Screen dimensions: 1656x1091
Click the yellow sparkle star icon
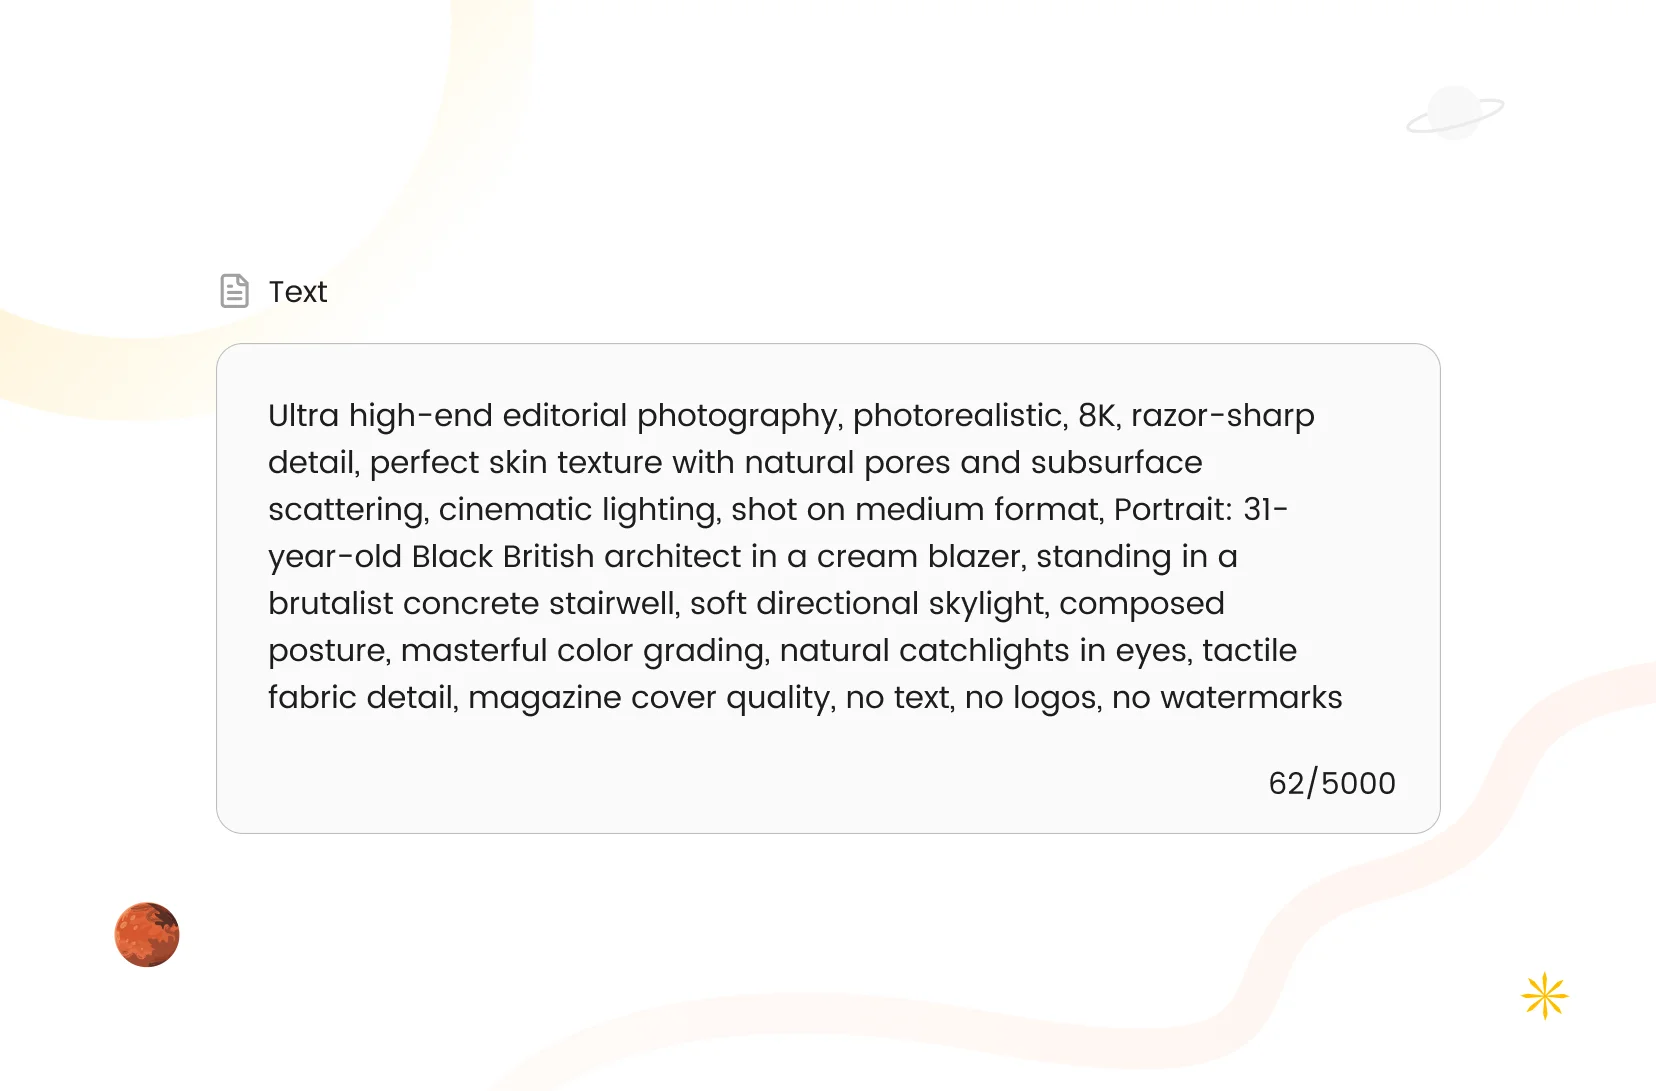pos(1545,996)
